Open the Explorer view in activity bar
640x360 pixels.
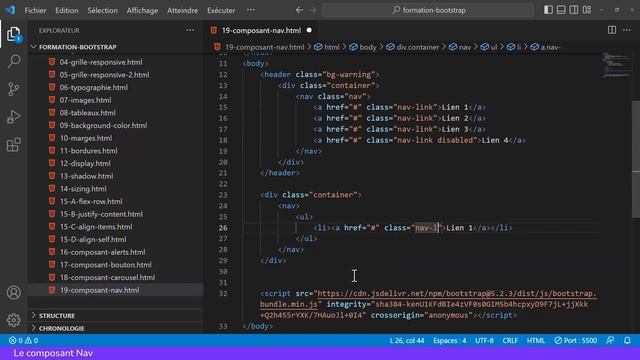tap(13, 34)
